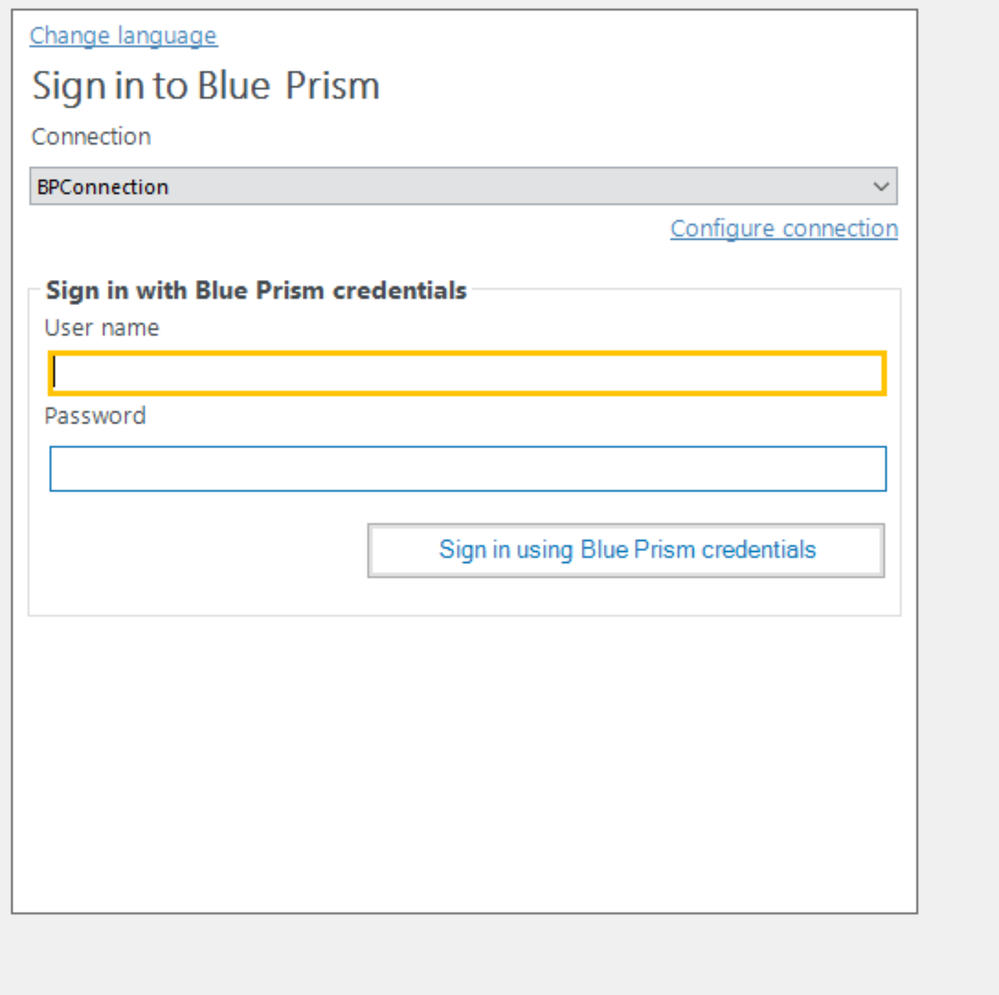
Task: Click the User name label
Action: pyautogui.click(x=102, y=328)
